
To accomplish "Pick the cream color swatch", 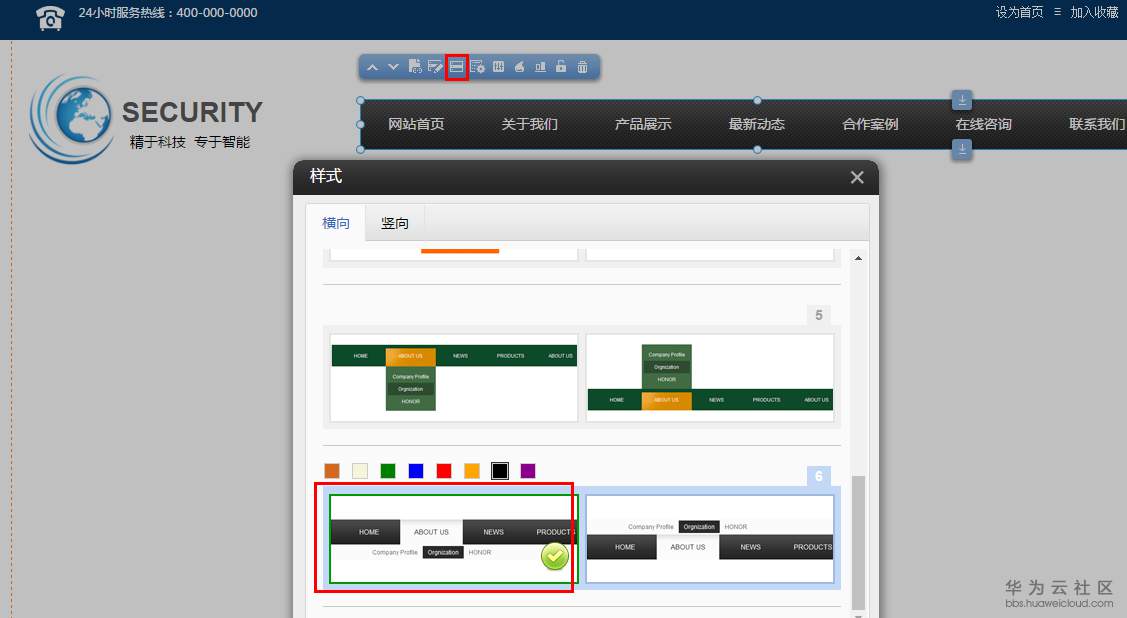I will [360, 471].
